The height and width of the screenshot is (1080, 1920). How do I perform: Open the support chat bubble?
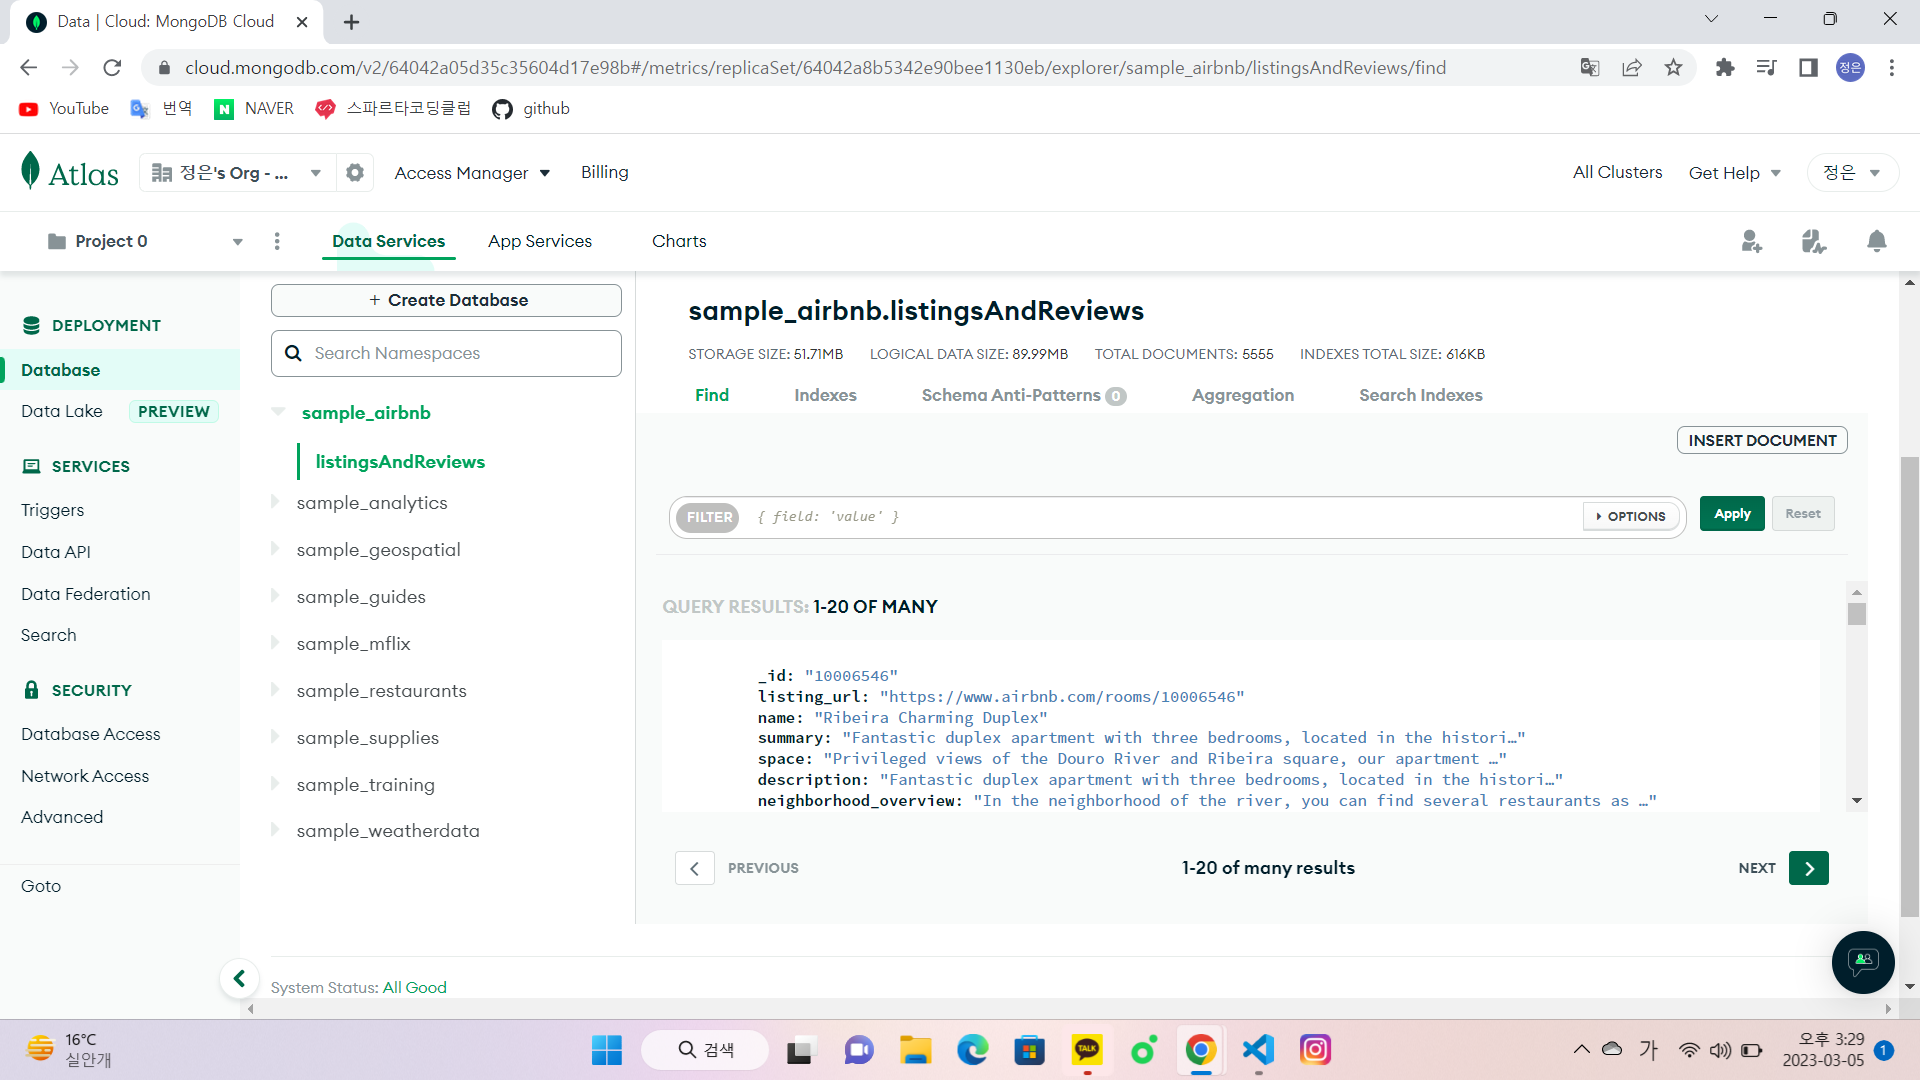(x=1863, y=962)
